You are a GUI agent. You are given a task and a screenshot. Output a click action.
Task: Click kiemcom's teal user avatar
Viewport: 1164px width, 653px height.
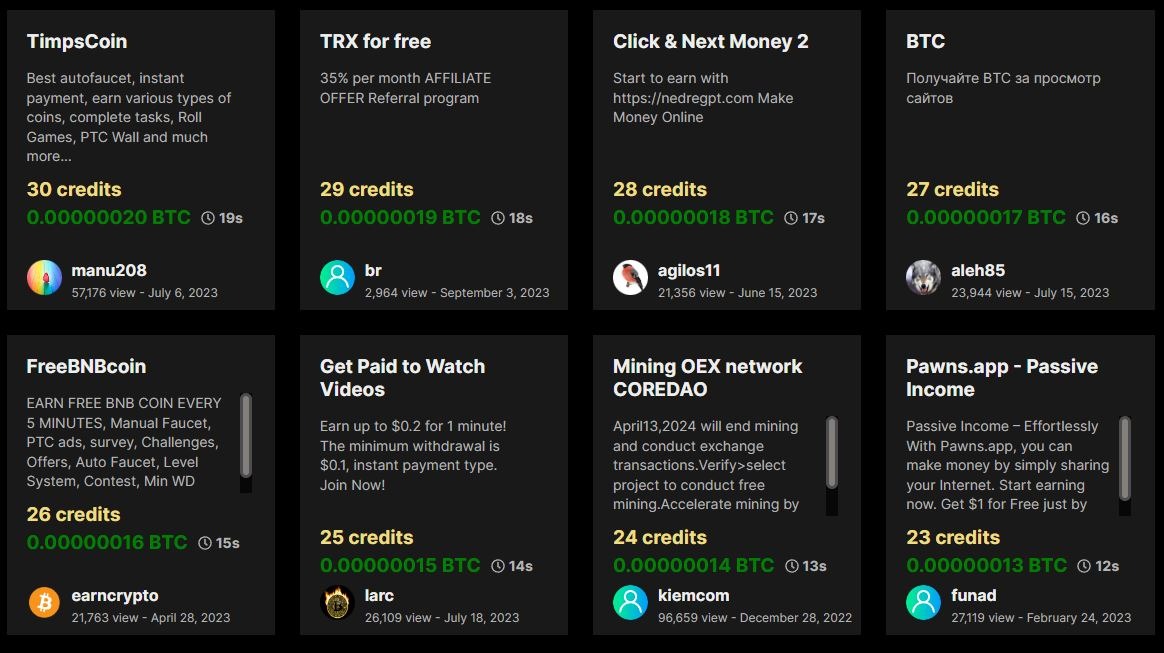point(630,603)
